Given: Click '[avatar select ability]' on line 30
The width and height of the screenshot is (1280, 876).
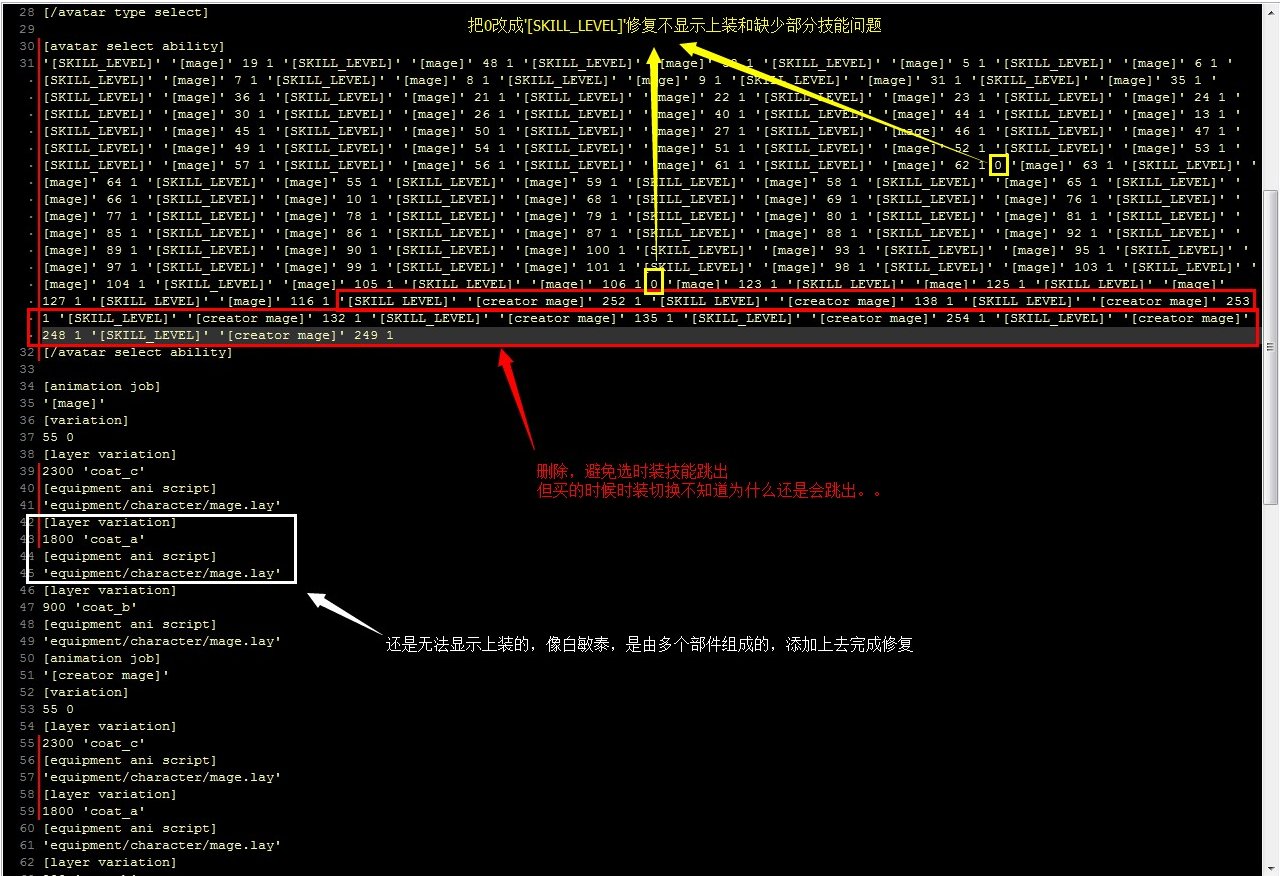Looking at the screenshot, I should [134, 47].
